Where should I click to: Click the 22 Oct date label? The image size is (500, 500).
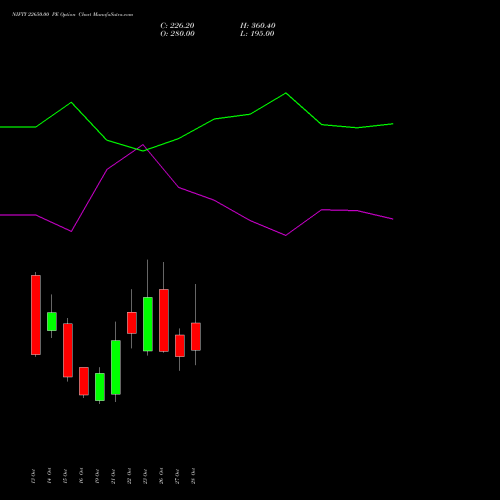[x=129, y=476]
